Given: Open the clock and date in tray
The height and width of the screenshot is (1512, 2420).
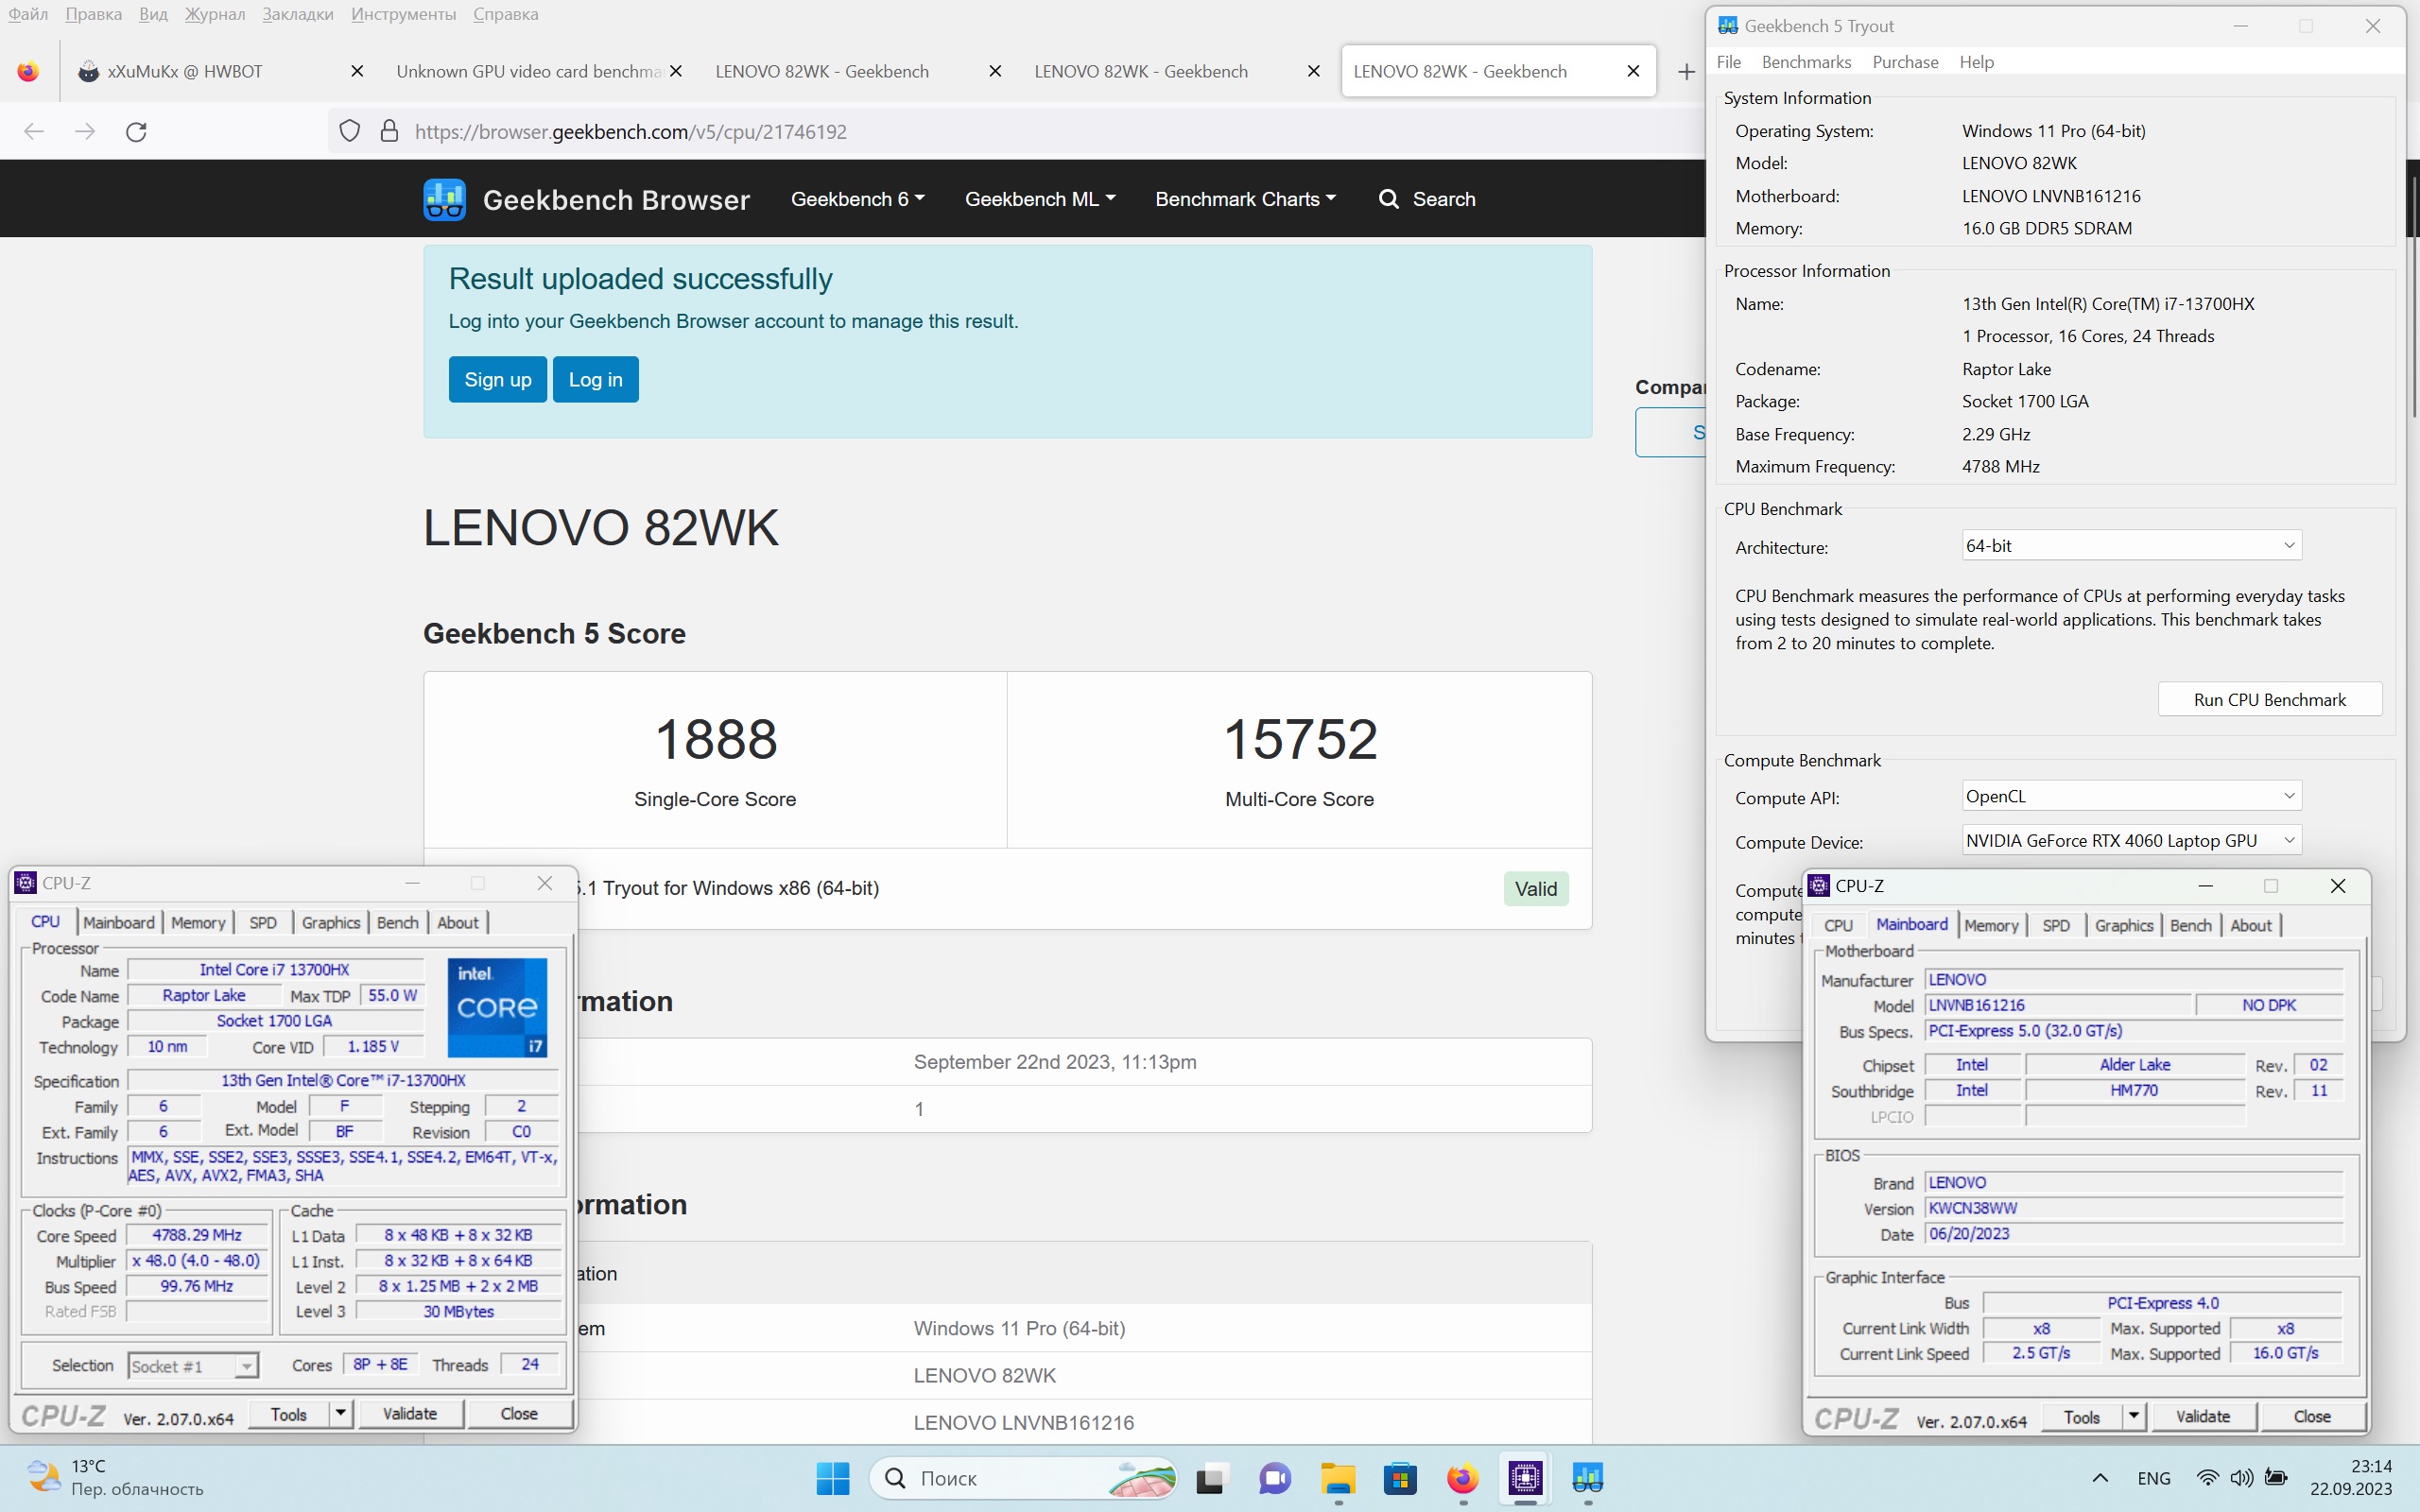Looking at the screenshot, I should click(2351, 1477).
